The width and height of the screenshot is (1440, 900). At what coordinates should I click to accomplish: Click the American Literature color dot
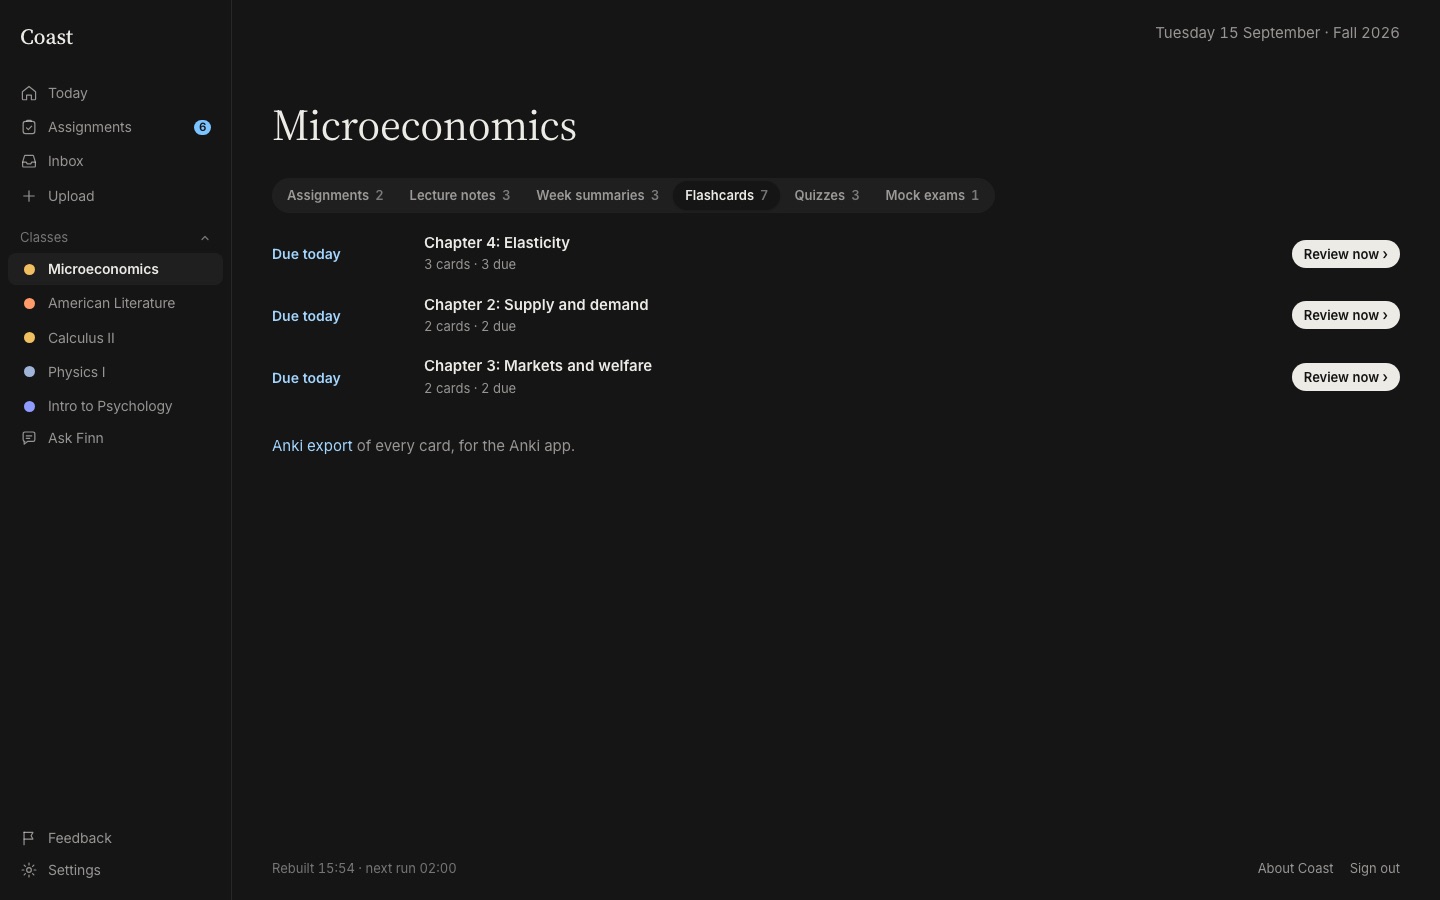pos(29,303)
